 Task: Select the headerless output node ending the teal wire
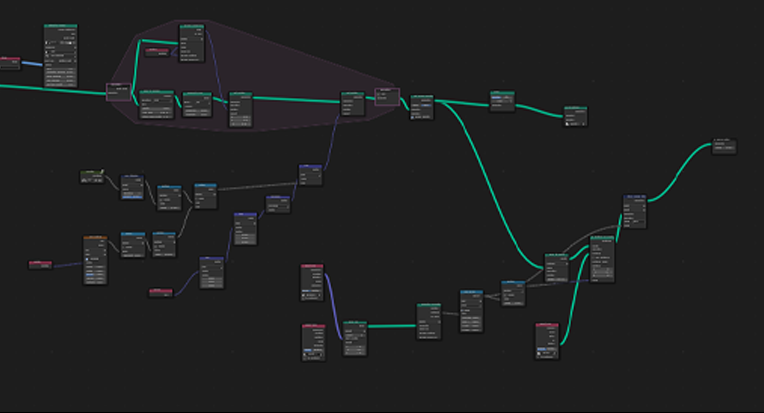click(x=724, y=146)
